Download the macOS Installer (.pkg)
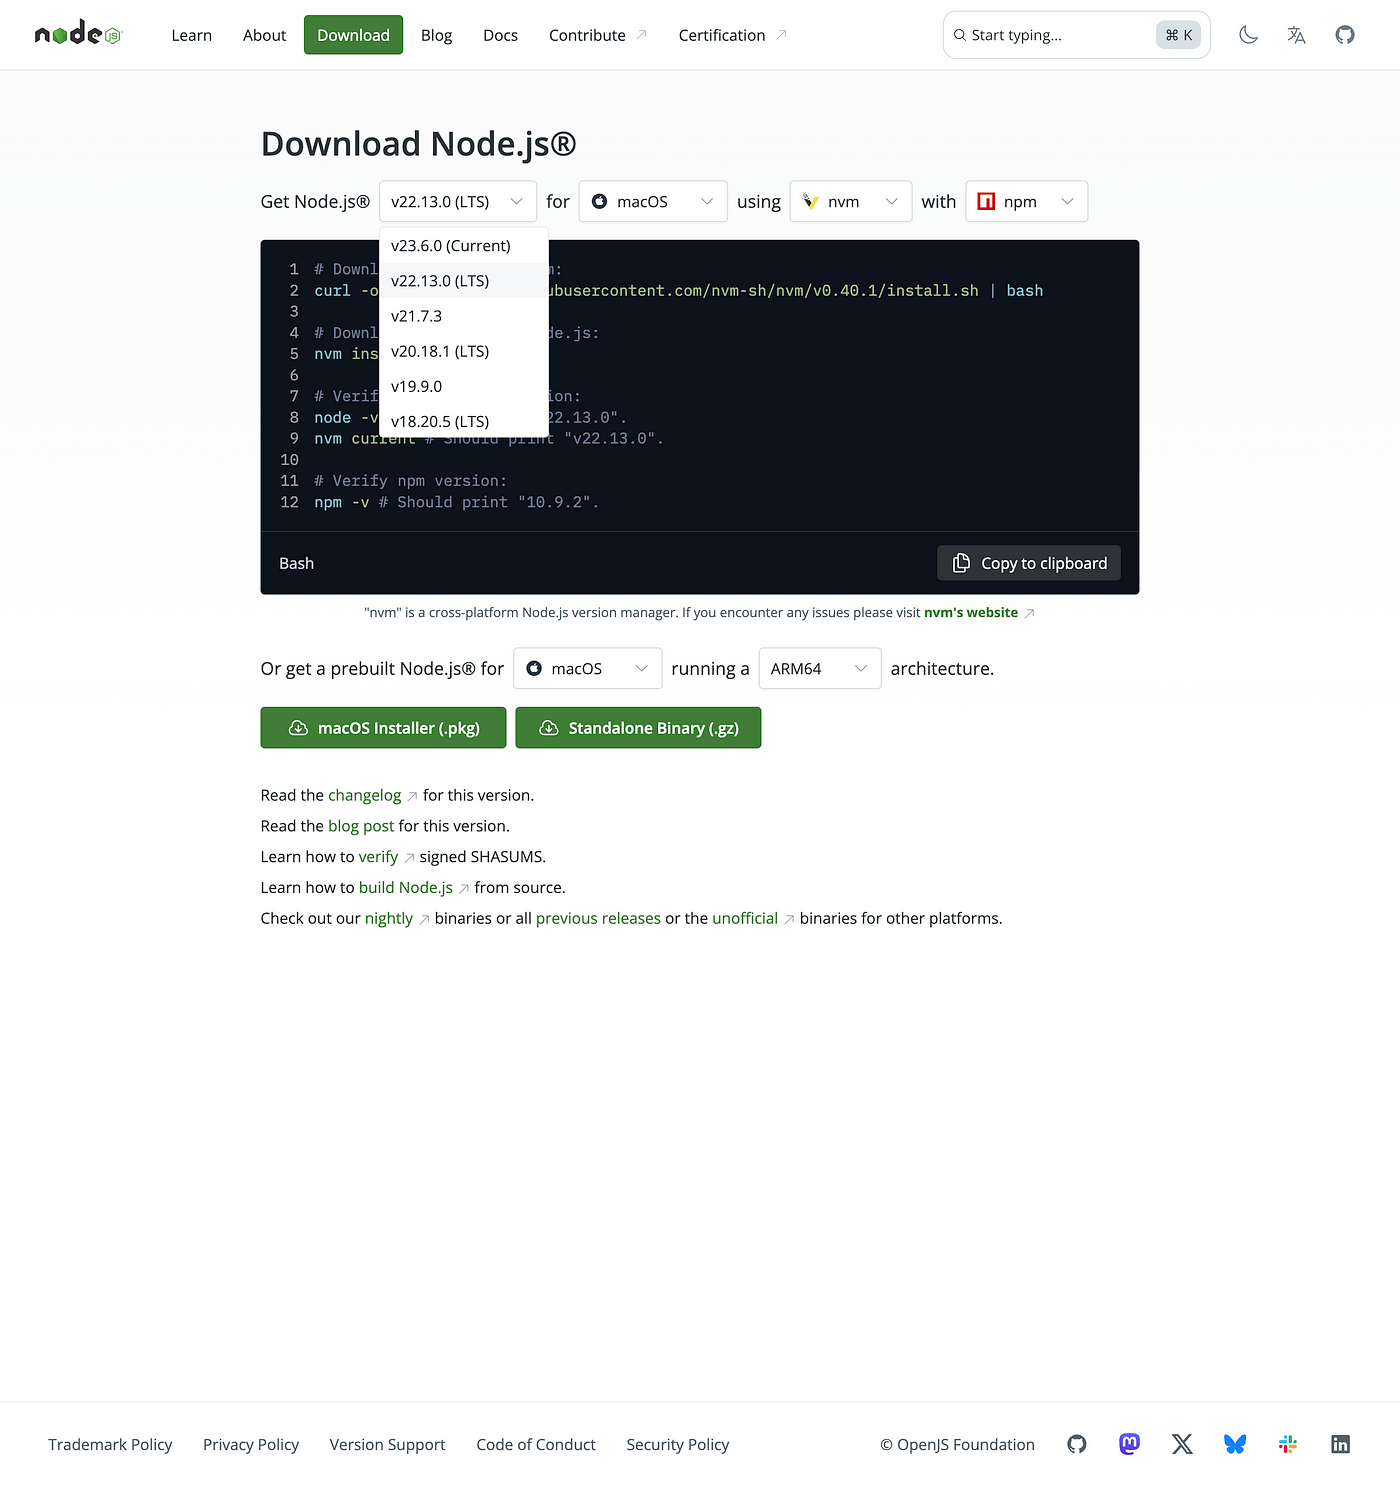Image resolution: width=1400 pixels, height=1486 pixels. click(383, 727)
